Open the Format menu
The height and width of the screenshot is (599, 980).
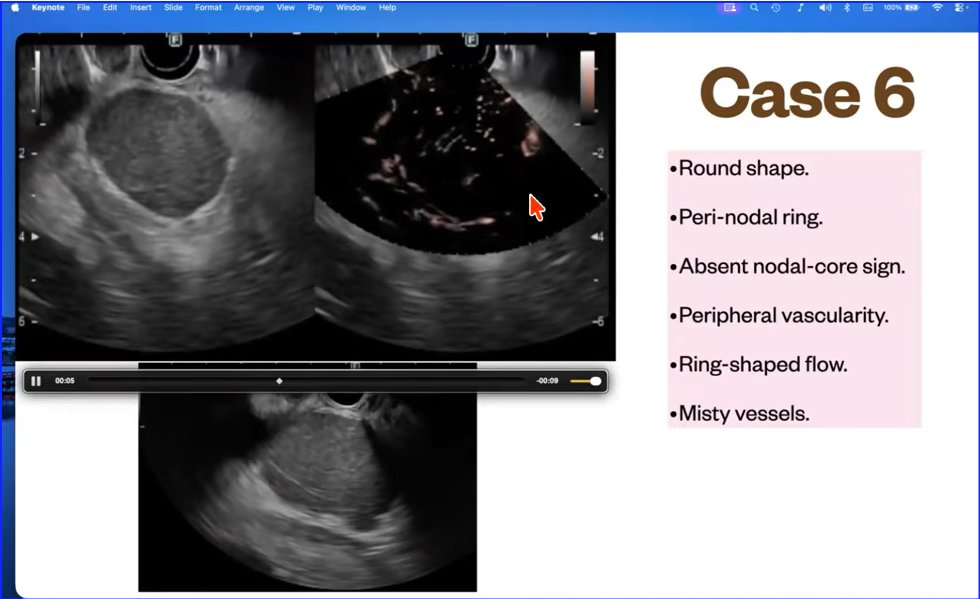[x=208, y=8]
